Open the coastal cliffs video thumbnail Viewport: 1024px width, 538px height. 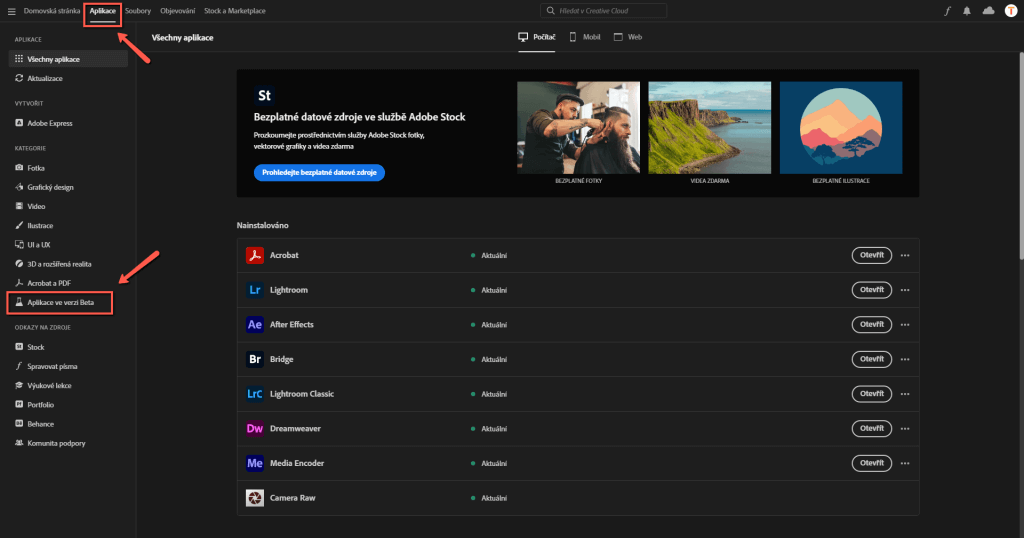pos(709,127)
